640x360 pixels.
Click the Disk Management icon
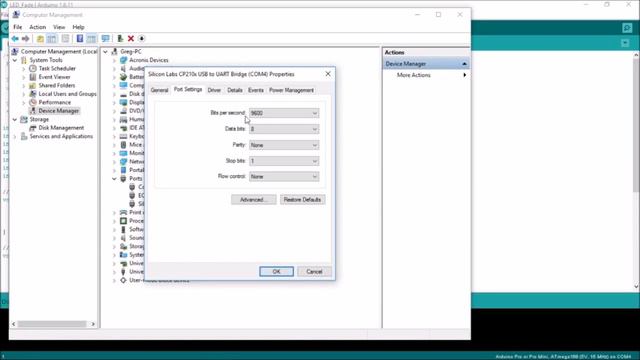[x=33, y=128]
